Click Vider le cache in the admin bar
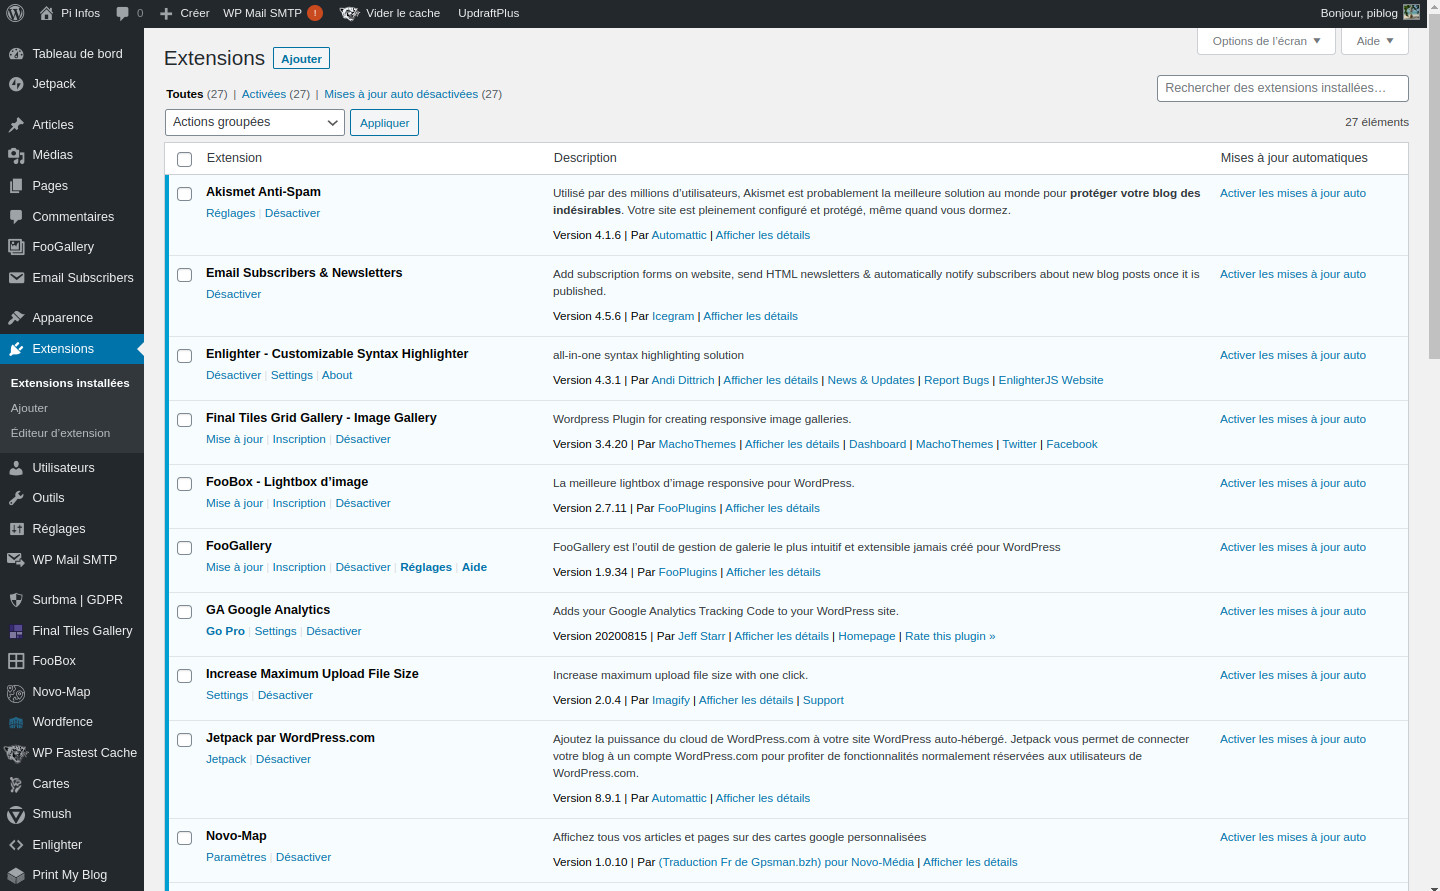Screen dimensions: 1440x891 pyautogui.click(x=398, y=13)
